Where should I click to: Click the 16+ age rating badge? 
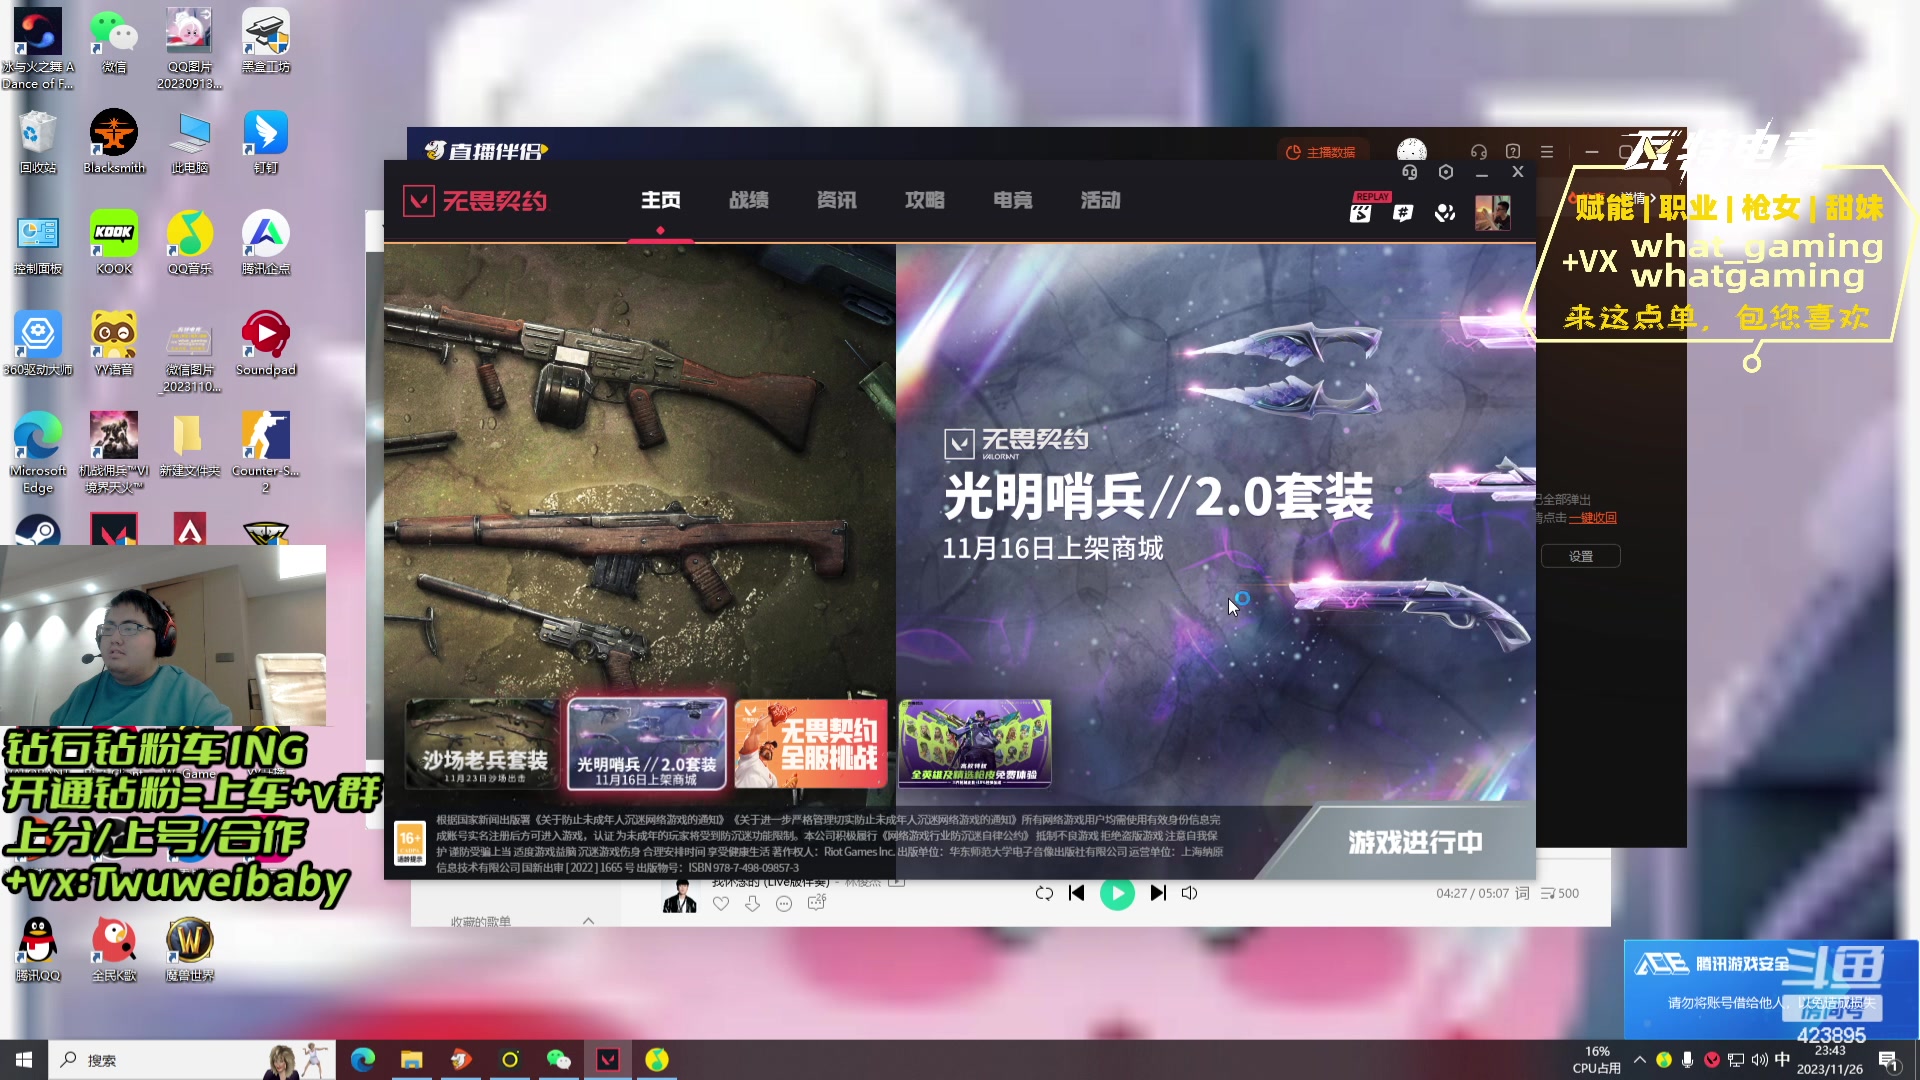click(410, 843)
